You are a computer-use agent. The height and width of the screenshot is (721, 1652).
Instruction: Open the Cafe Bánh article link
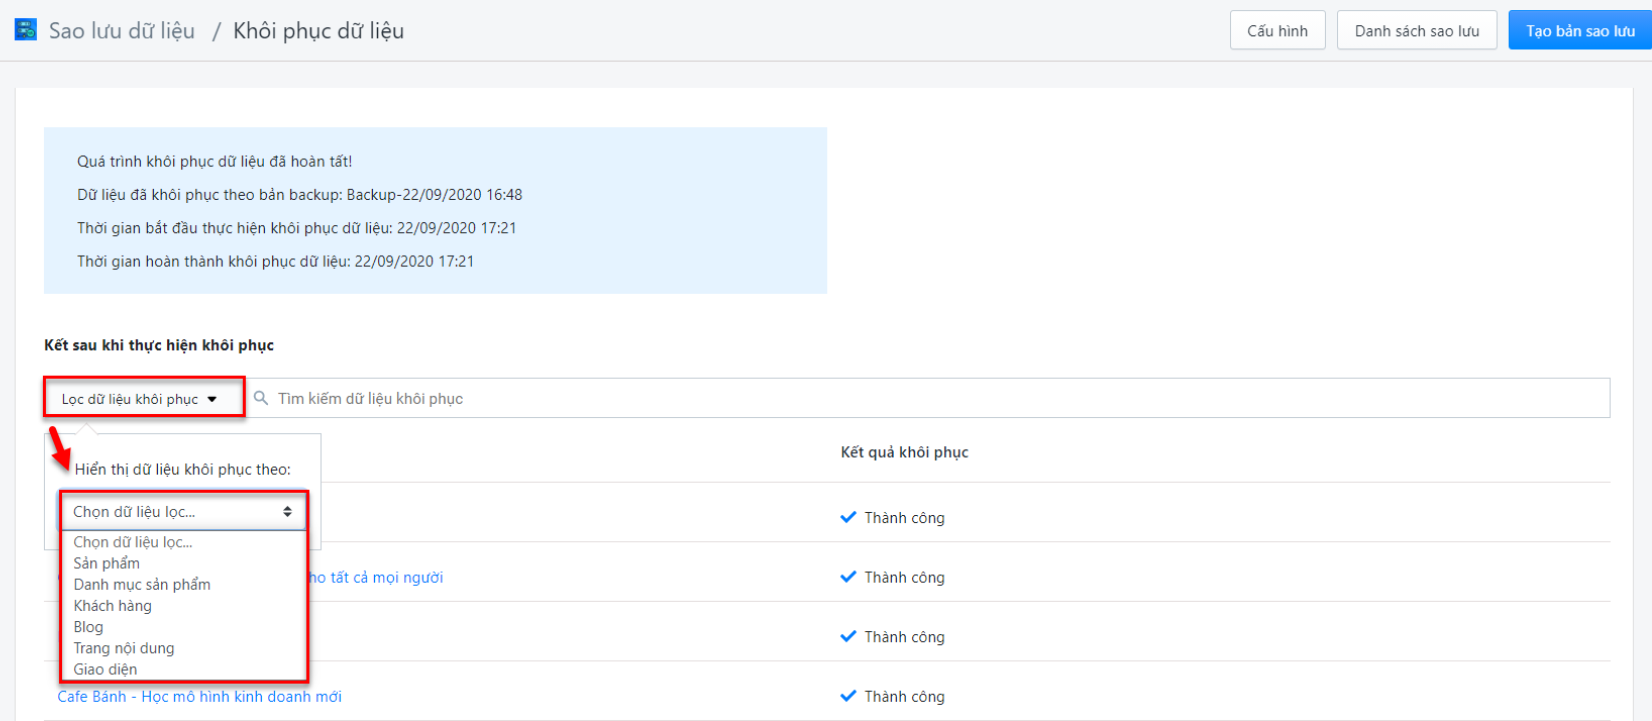200,696
